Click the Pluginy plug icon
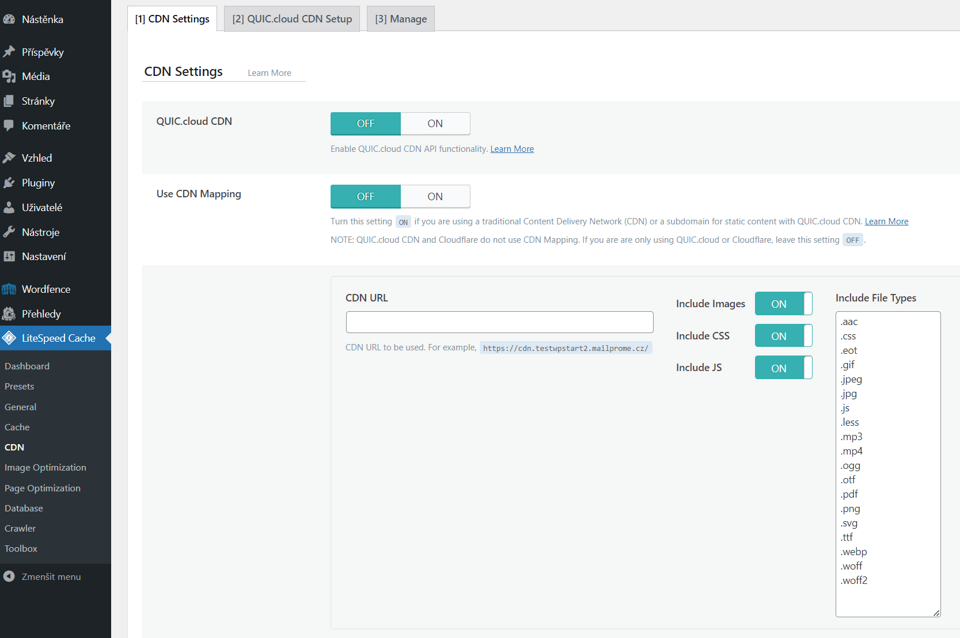This screenshot has height=638, width=960. 9,182
